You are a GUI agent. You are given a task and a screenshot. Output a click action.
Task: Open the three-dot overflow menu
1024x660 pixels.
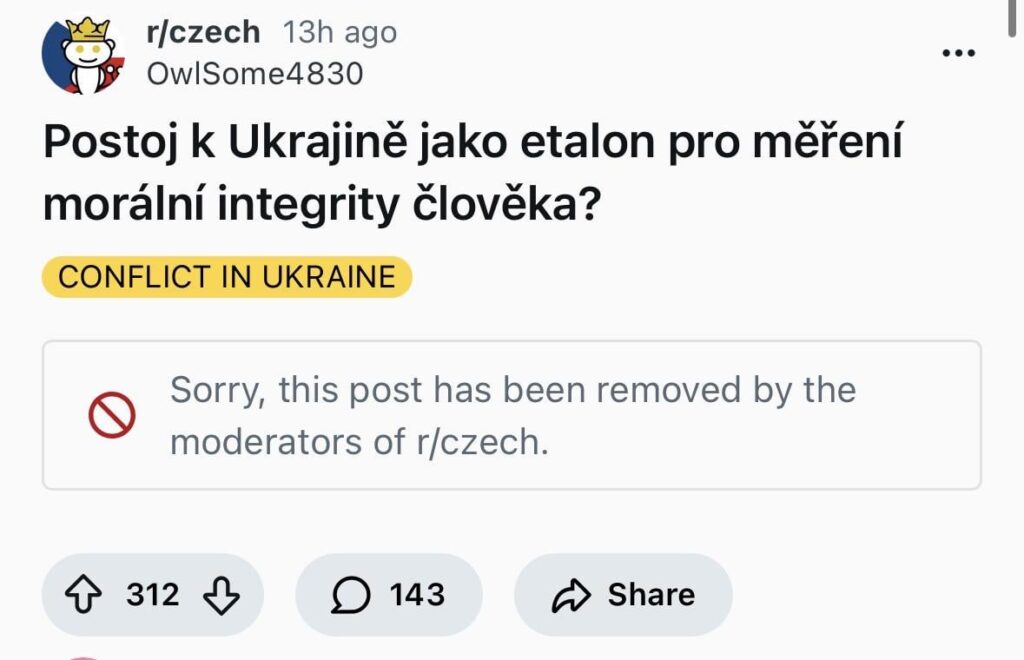click(x=959, y=50)
